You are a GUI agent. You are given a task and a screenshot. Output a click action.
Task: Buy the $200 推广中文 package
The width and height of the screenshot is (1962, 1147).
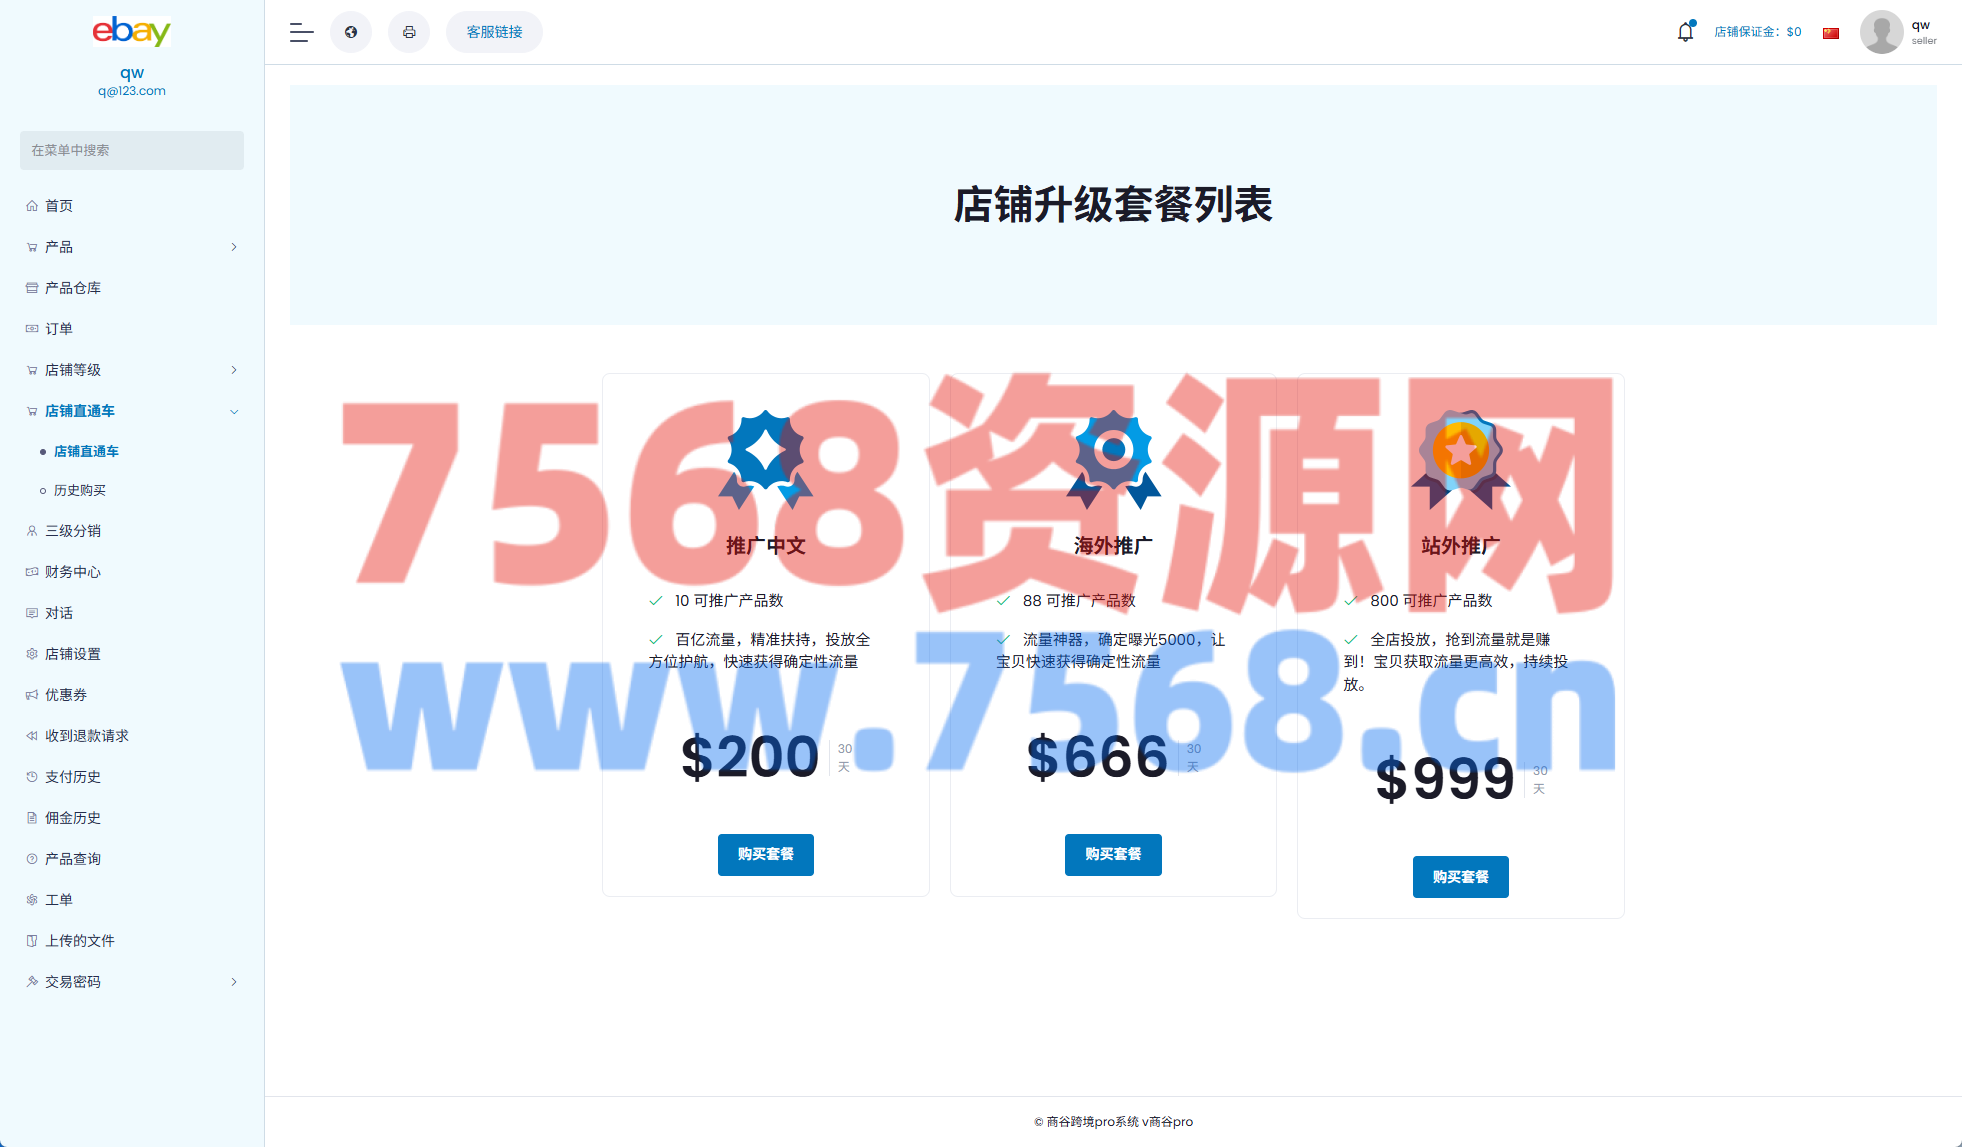point(765,854)
